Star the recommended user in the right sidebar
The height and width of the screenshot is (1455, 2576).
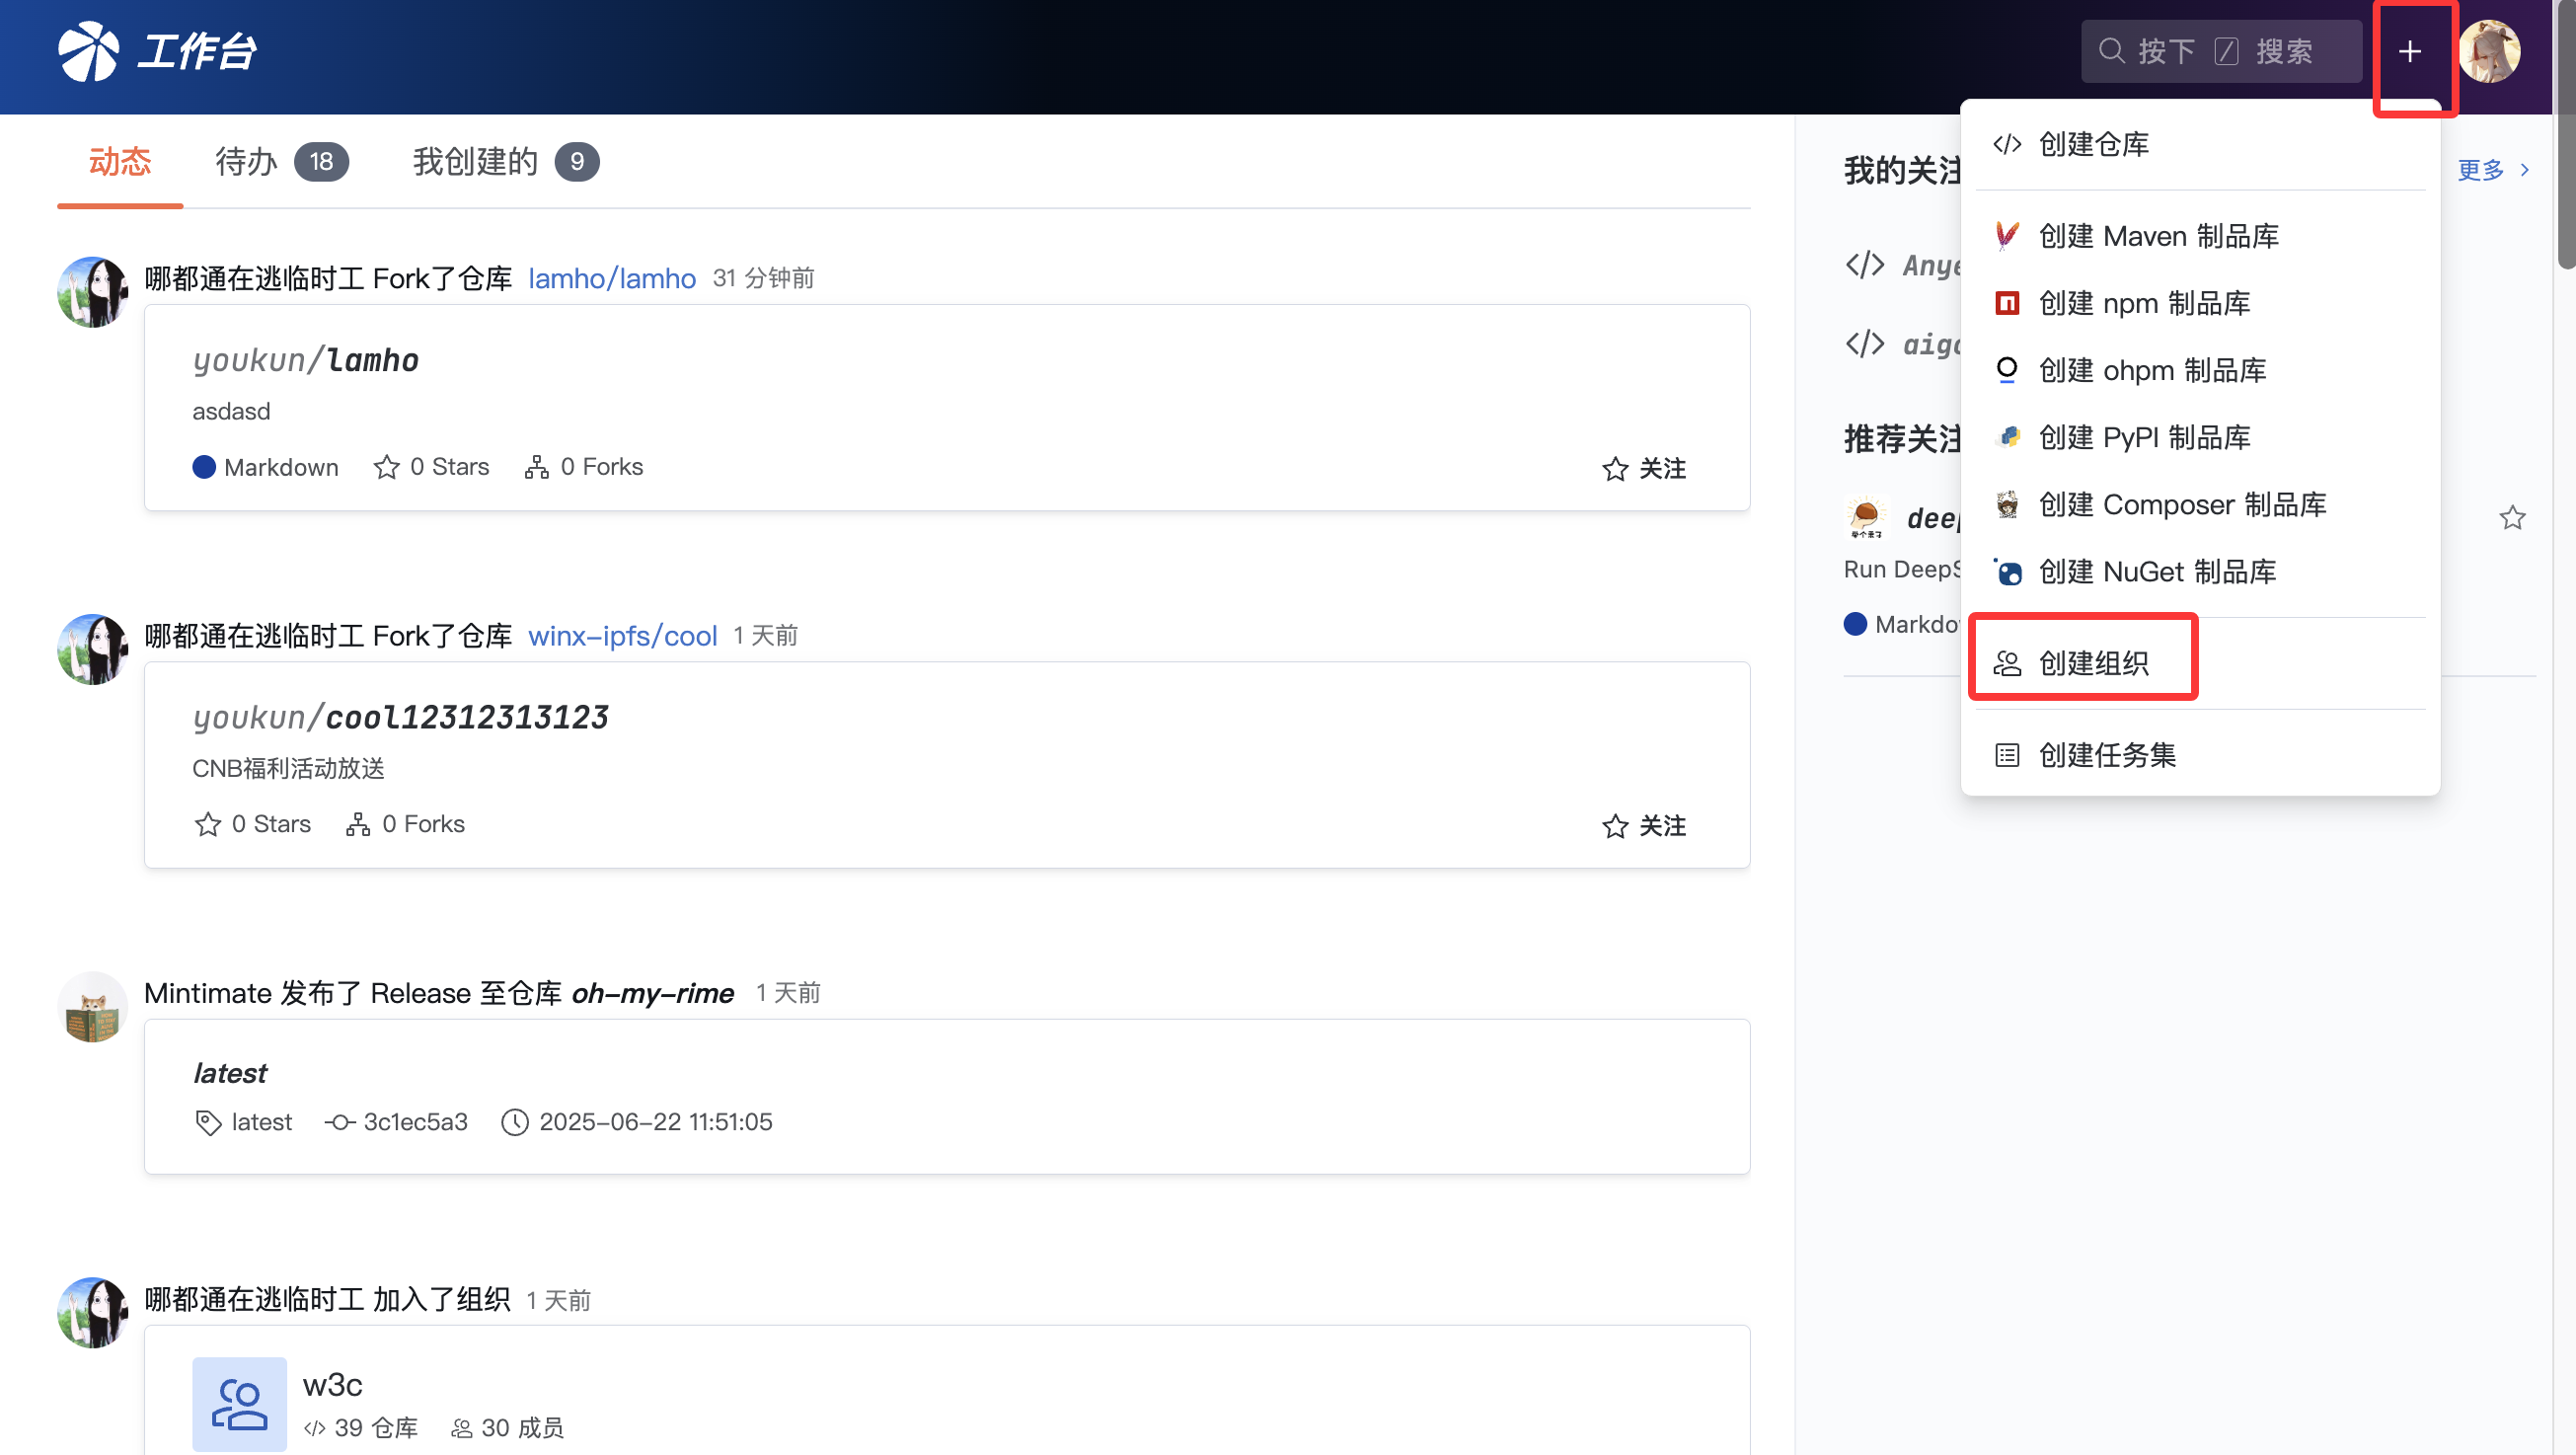[2512, 517]
